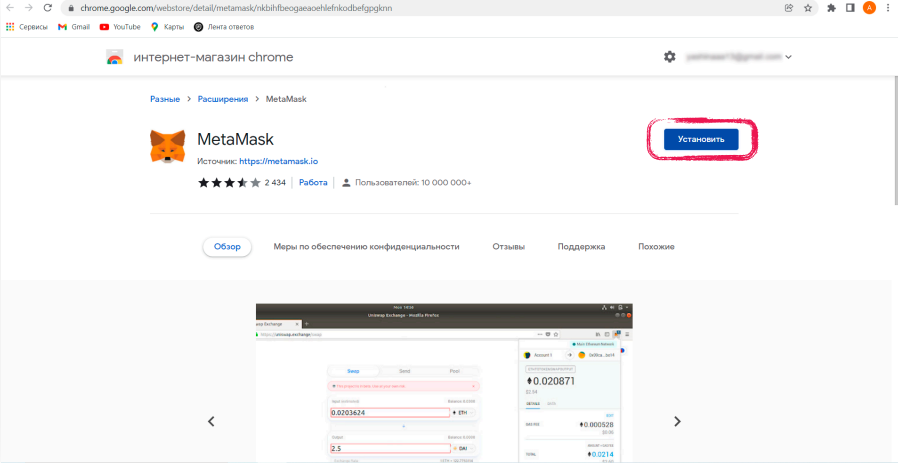The width and height of the screenshot is (898, 463).
Task: Switch to the Отзывы tab
Action: (509, 247)
